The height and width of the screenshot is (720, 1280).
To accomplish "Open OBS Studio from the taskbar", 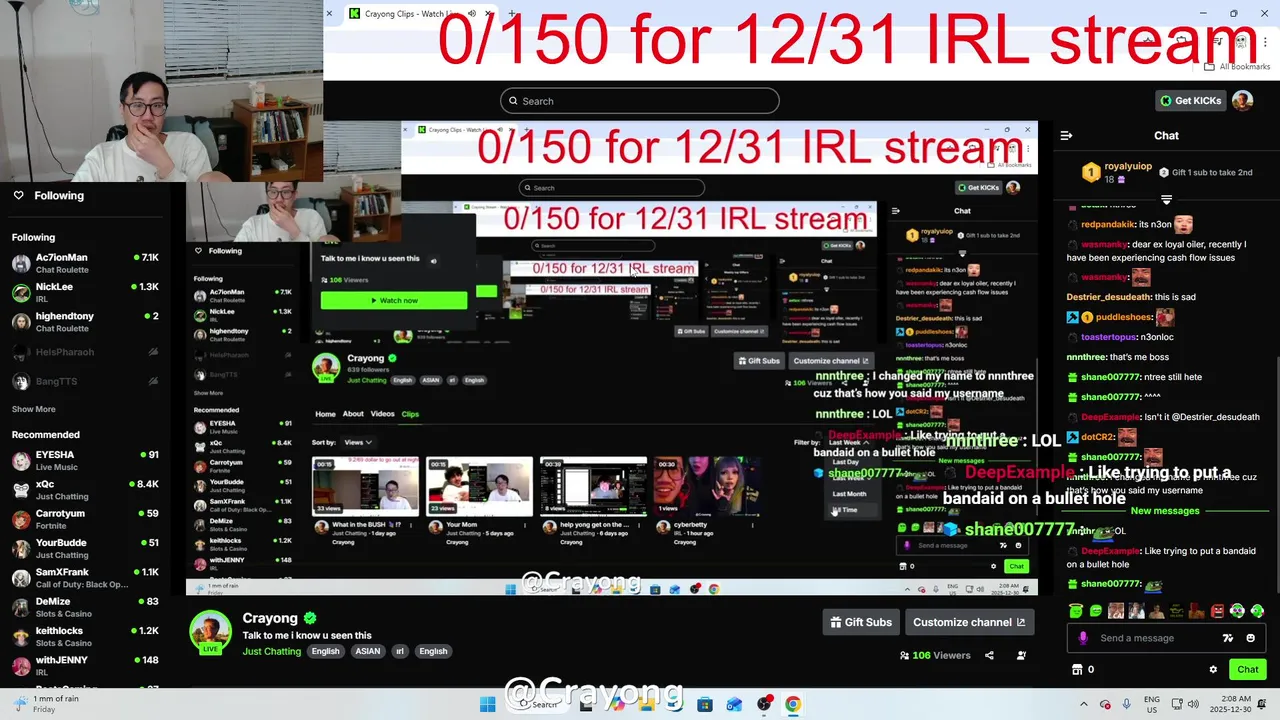I will [764, 704].
